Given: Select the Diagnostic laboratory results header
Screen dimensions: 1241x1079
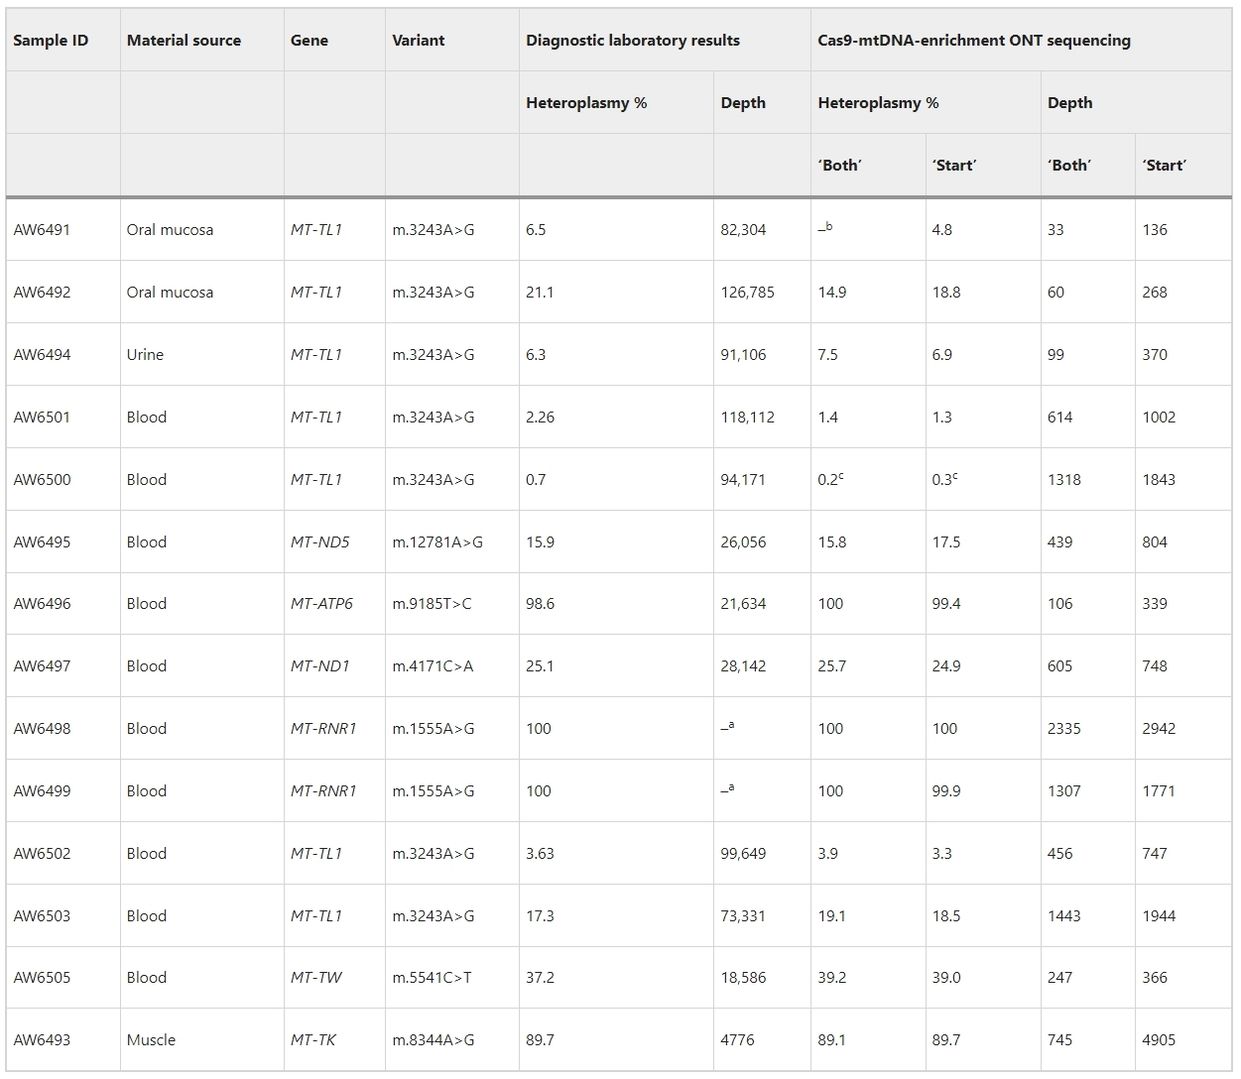Looking at the screenshot, I should pyautogui.click(x=632, y=41).
